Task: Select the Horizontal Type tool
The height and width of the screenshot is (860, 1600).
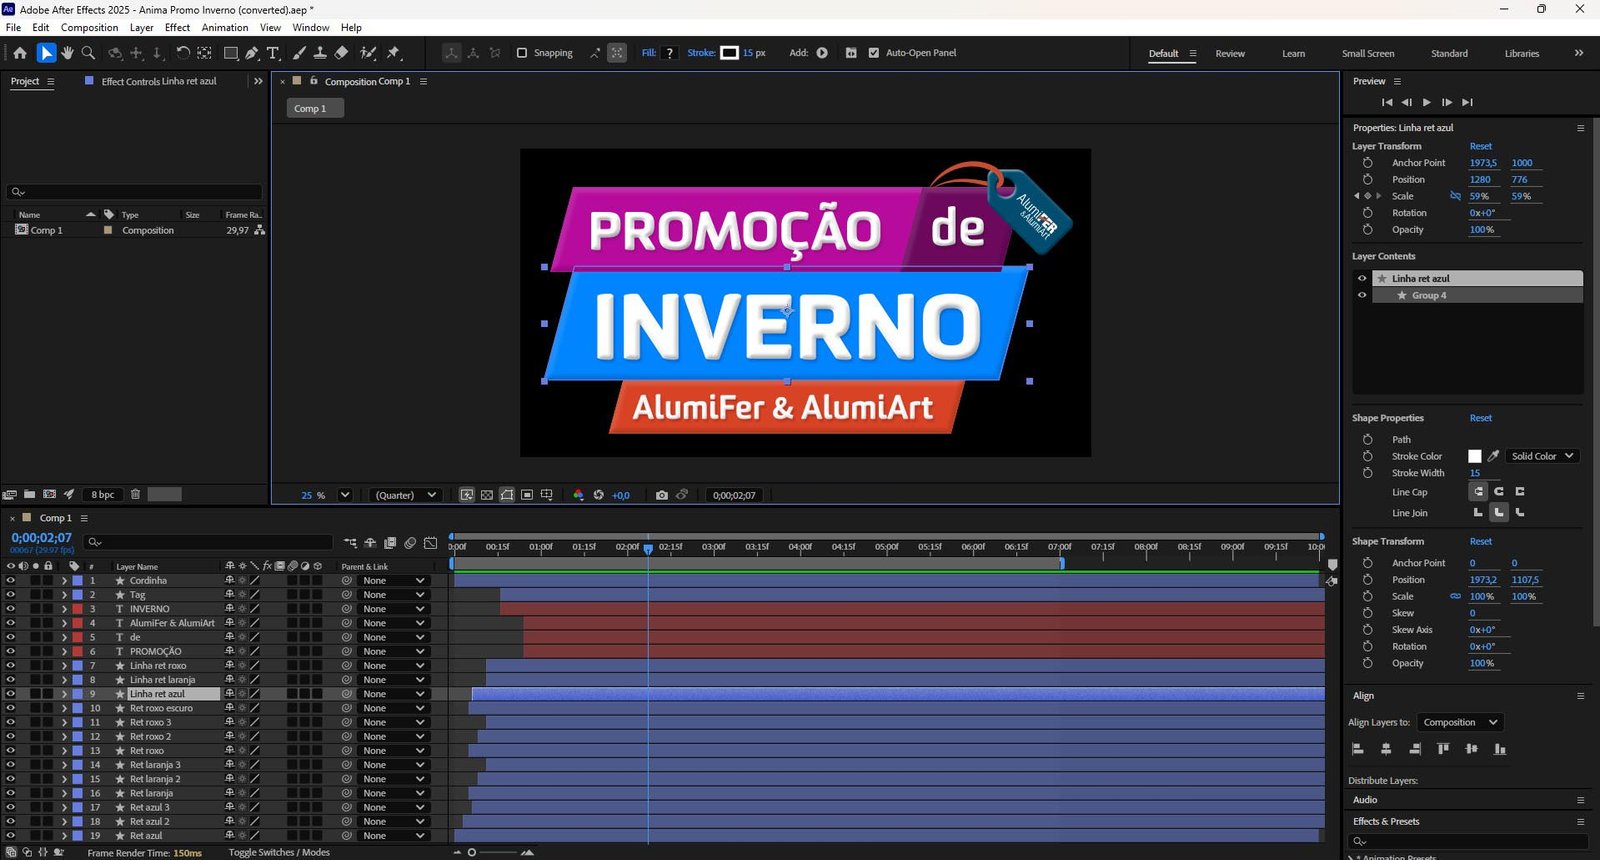Action: [273, 53]
